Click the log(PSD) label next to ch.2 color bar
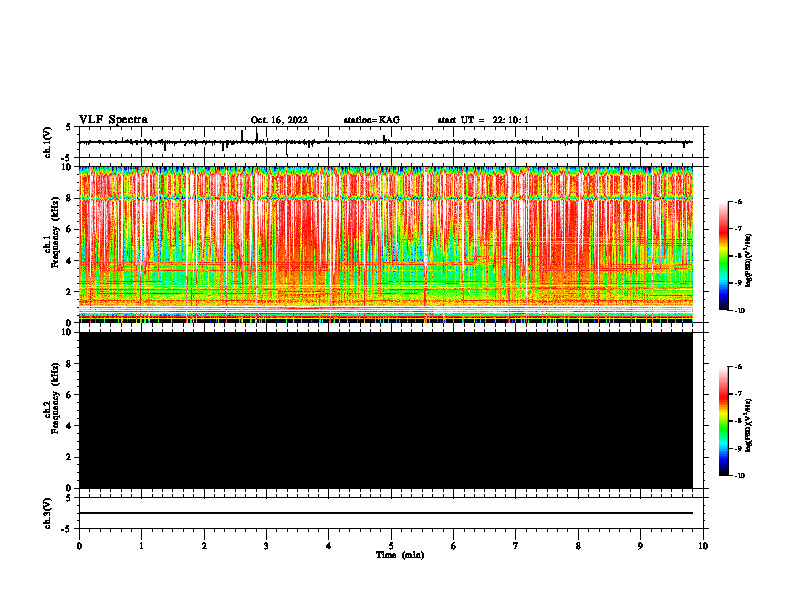This screenshot has width=792, height=612. [x=748, y=426]
